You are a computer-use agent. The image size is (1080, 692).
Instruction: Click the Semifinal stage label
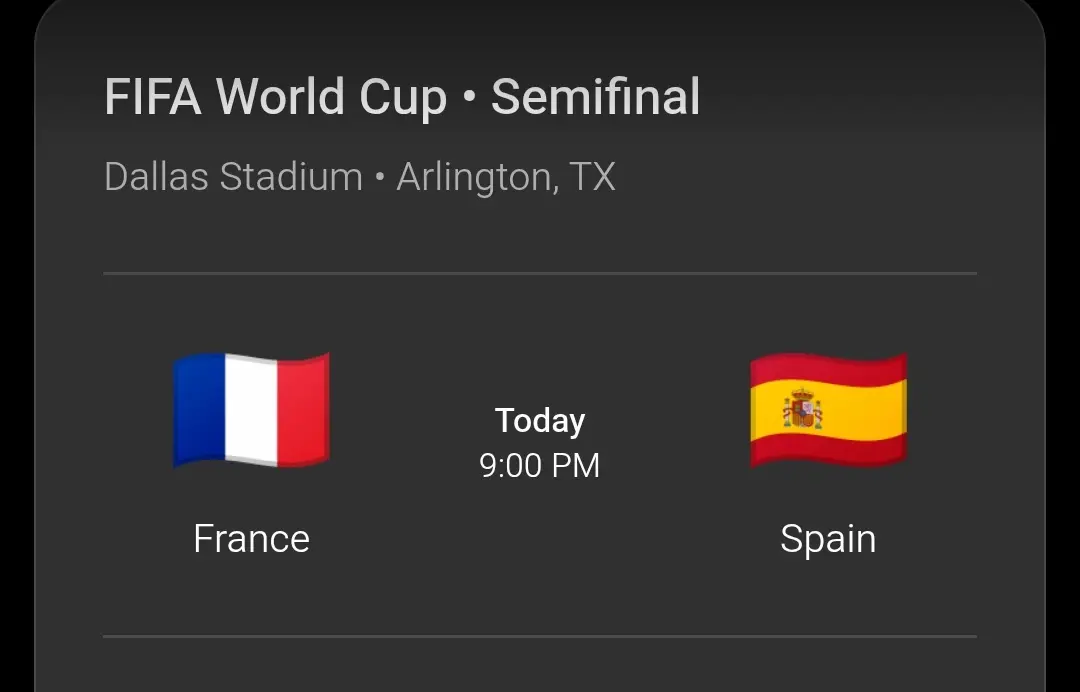pos(596,96)
